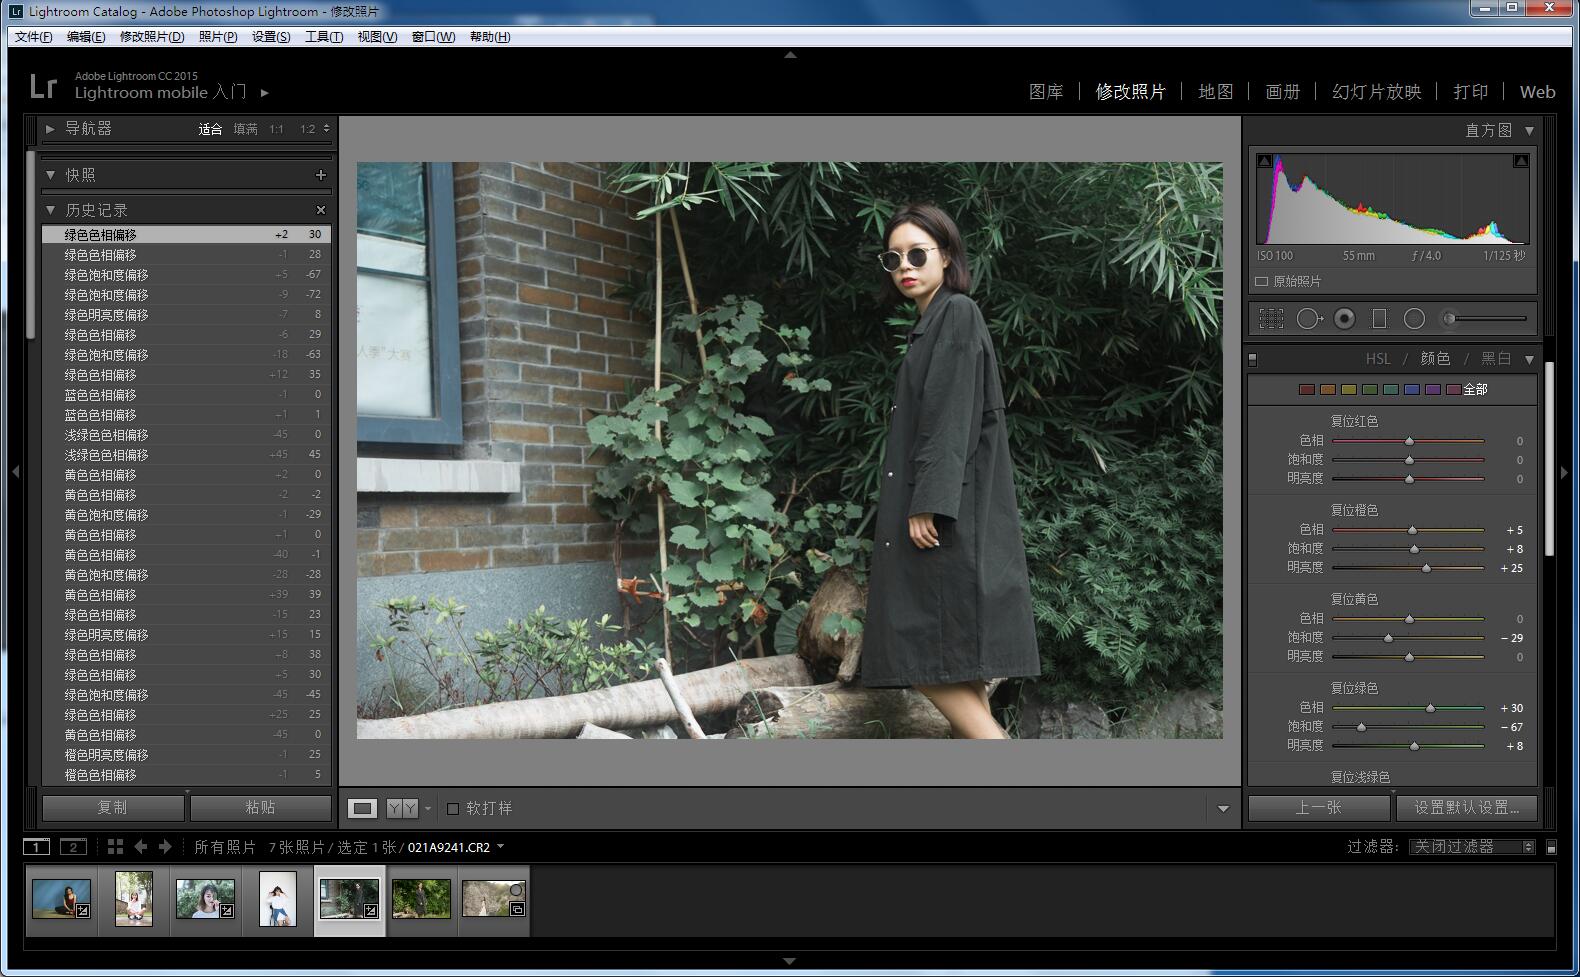Add a new snapshot with the plus icon
This screenshot has width=1580, height=977.
click(321, 175)
